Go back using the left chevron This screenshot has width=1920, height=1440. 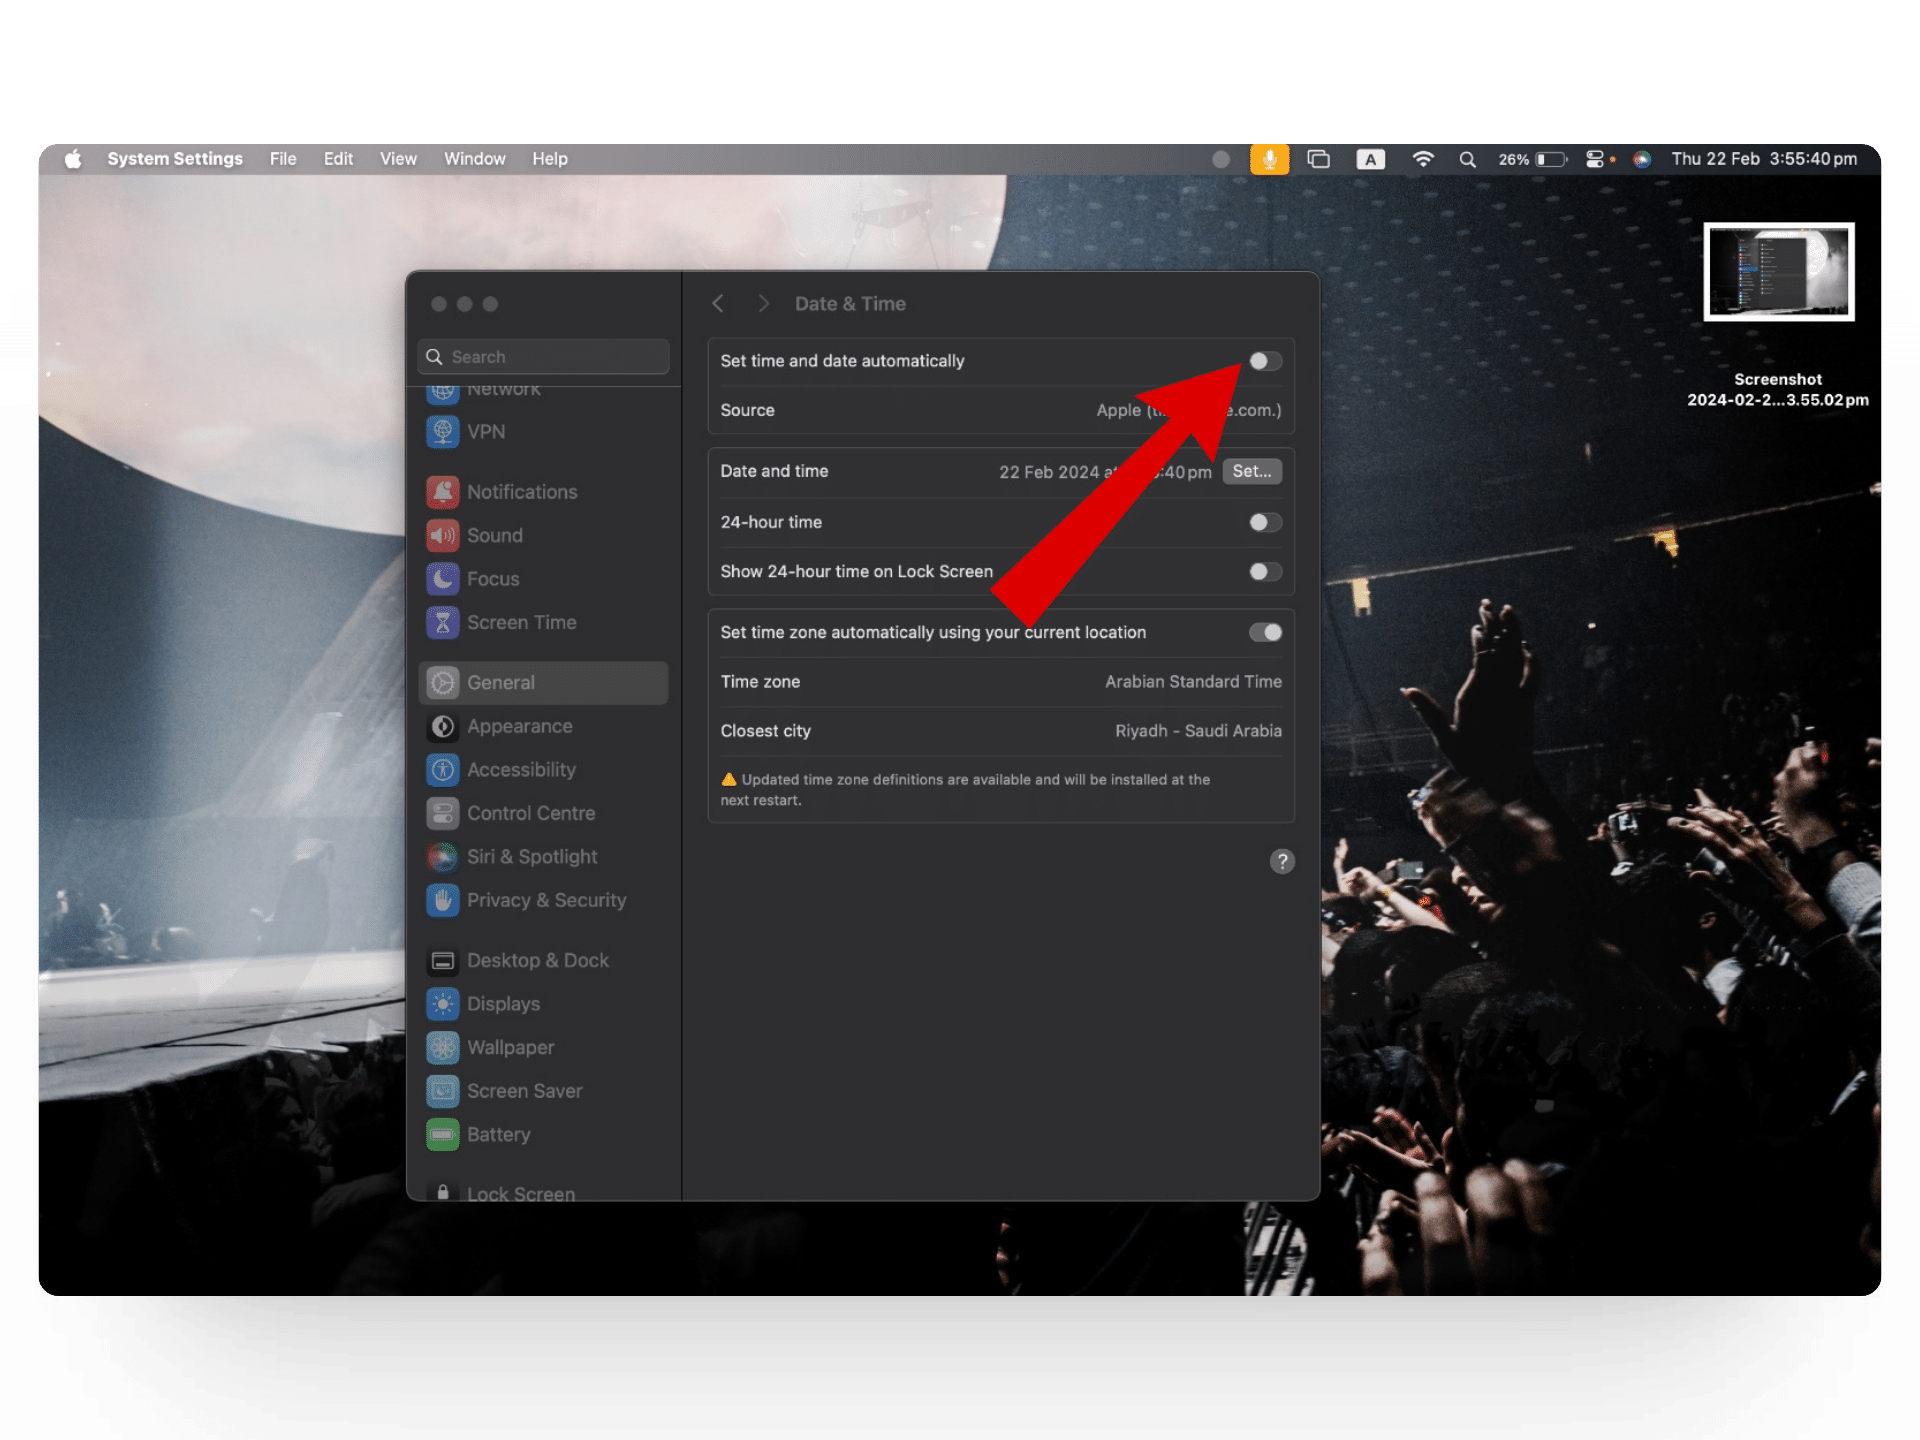718,304
